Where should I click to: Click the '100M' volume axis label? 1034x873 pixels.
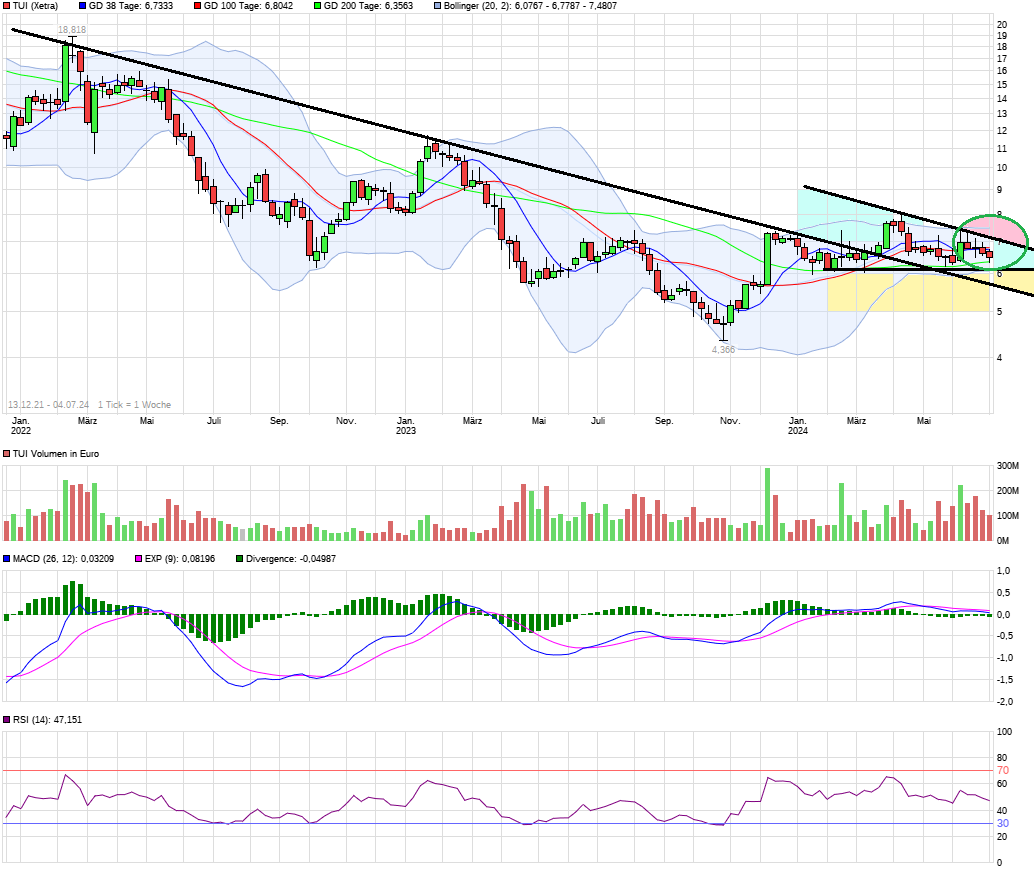click(x=1008, y=516)
